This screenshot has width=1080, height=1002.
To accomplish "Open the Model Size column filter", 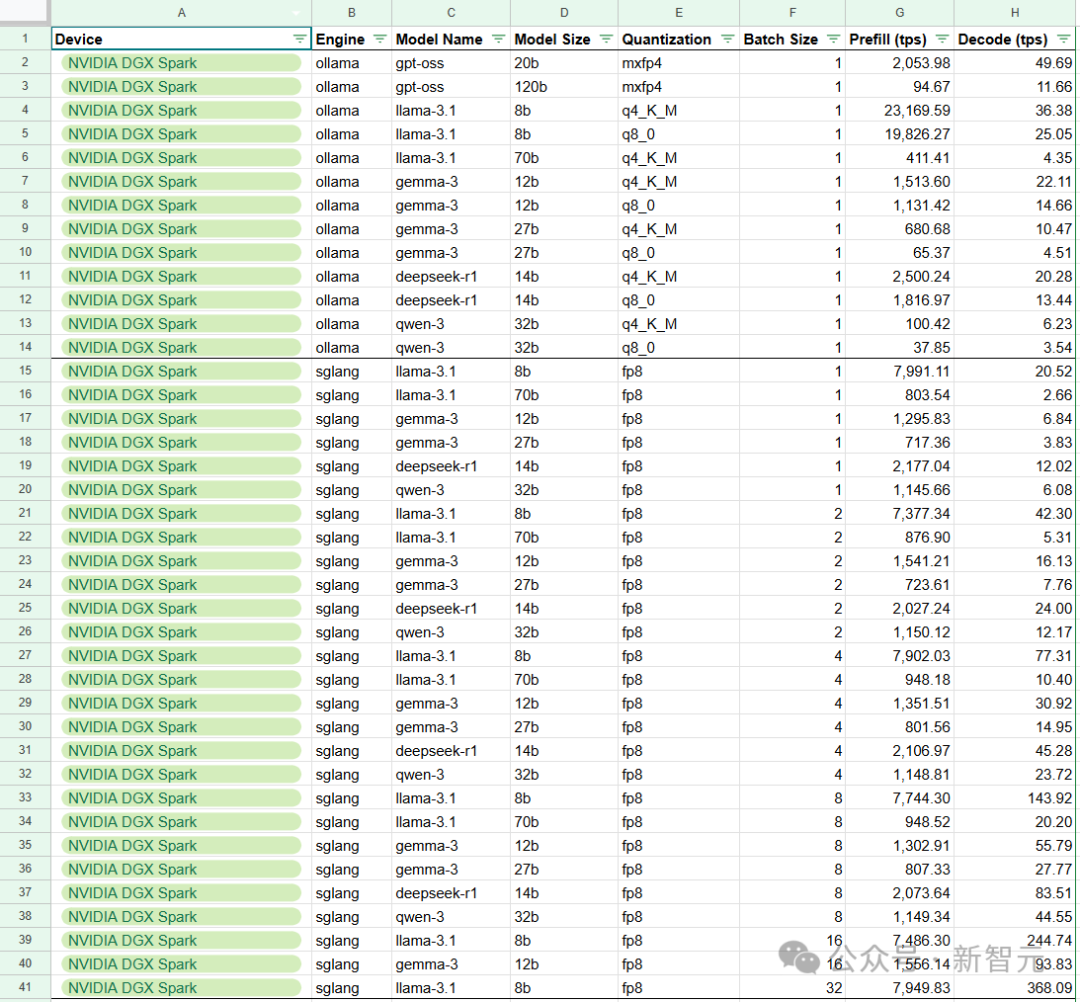I will [x=606, y=39].
